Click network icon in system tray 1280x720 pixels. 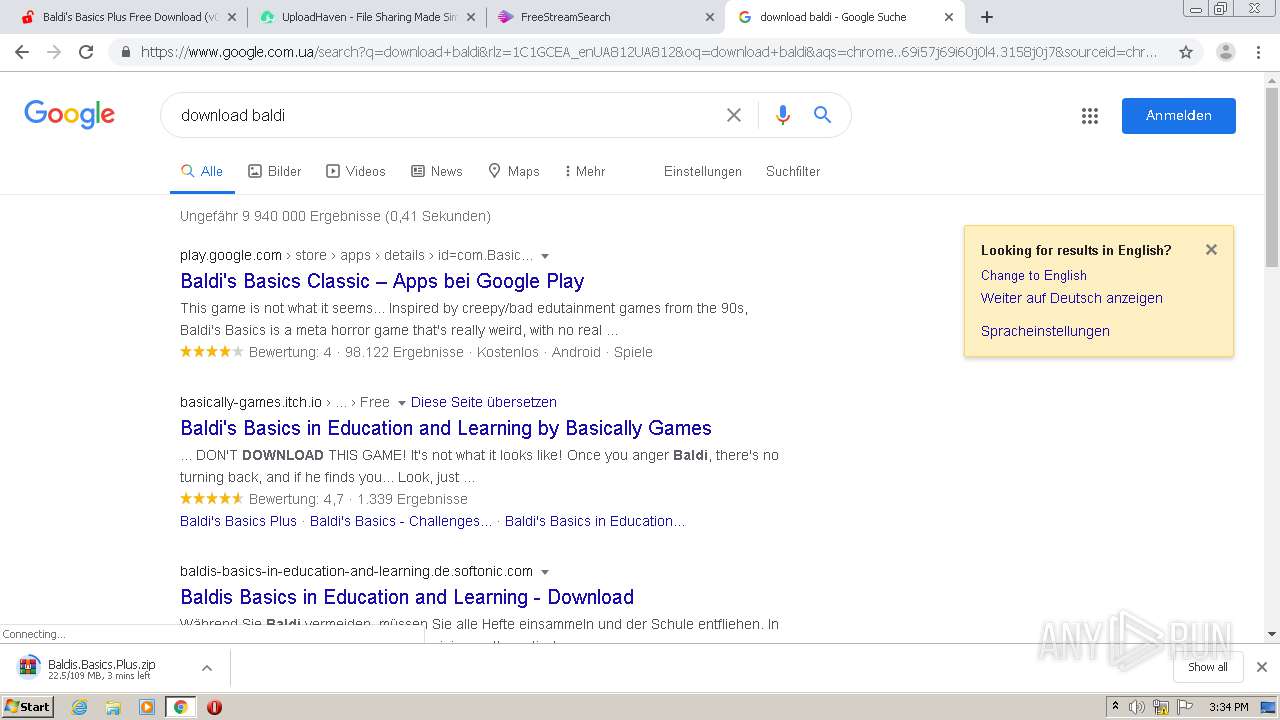(x=1160, y=707)
